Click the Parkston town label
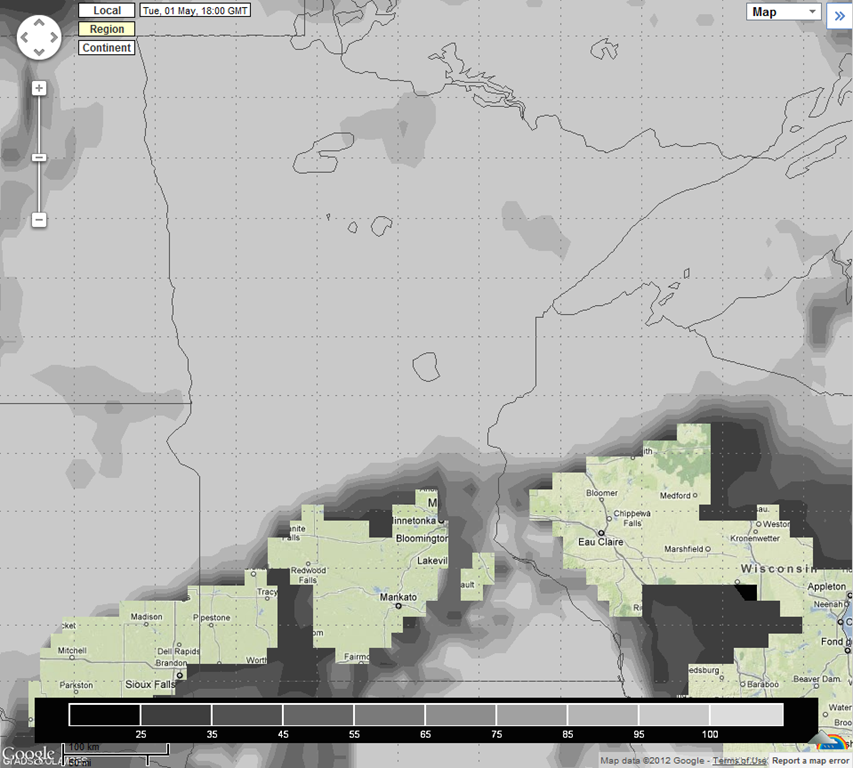853x768 pixels. (76, 685)
